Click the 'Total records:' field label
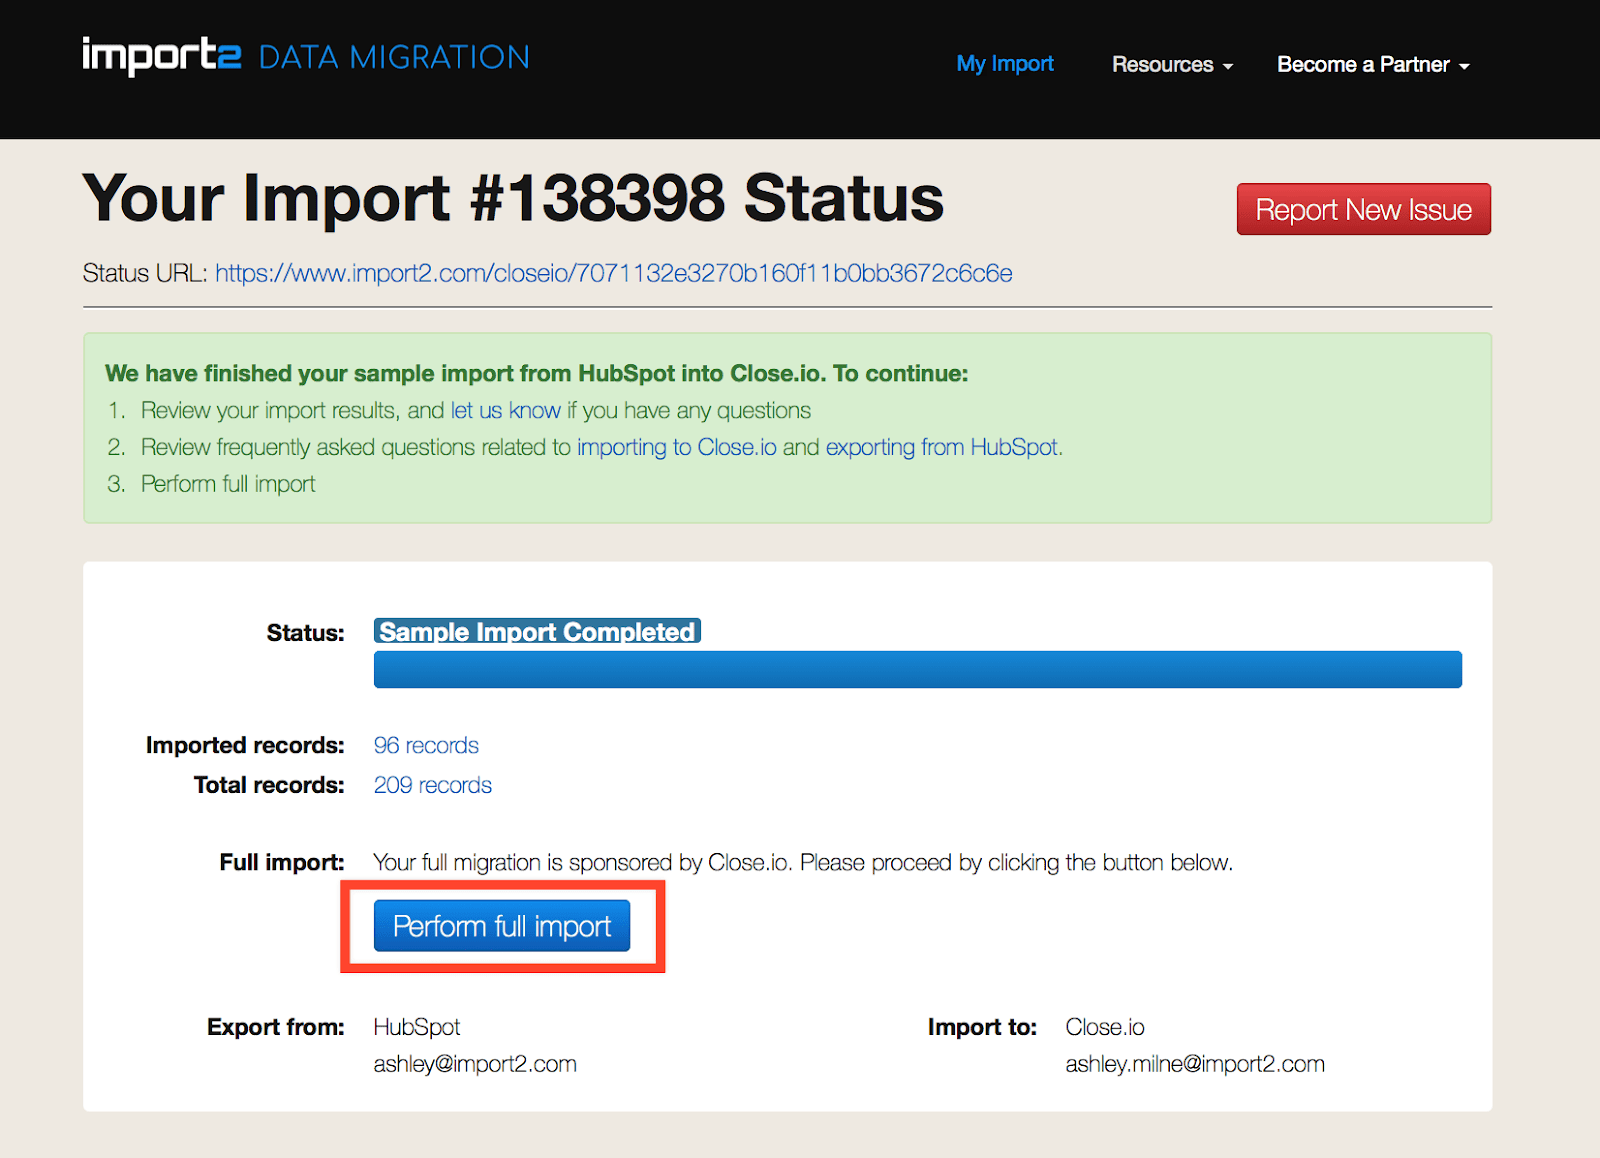Image resolution: width=1600 pixels, height=1158 pixels. click(x=269, y=785)
